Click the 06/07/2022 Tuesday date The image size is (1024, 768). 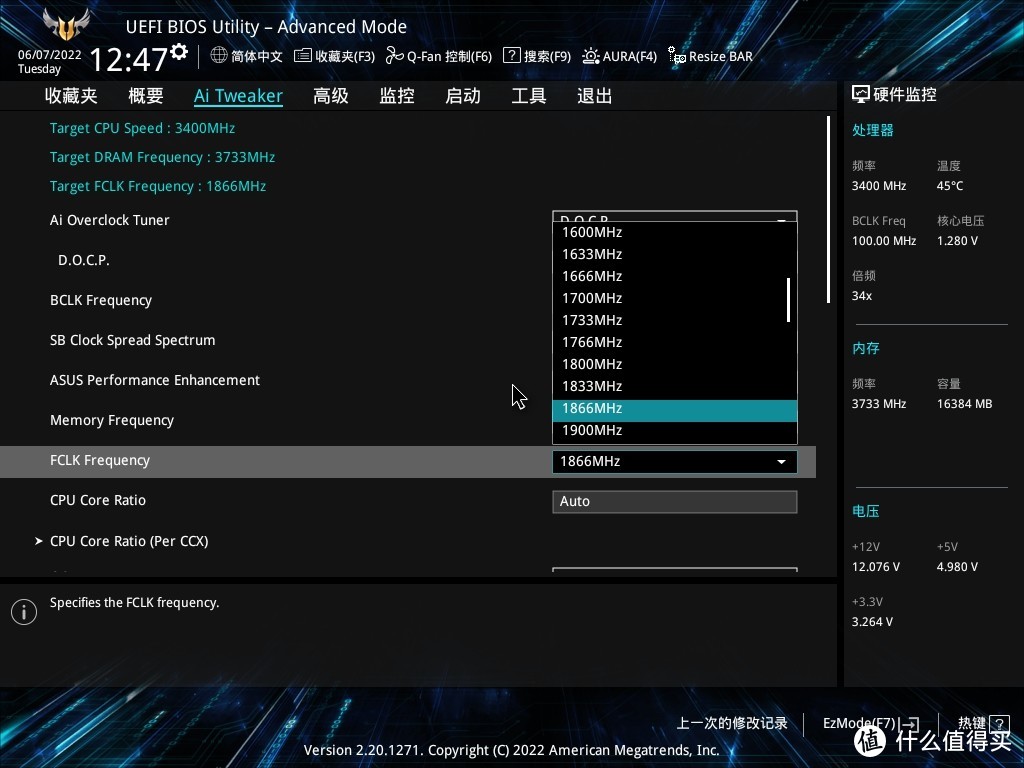click(50, 61)
